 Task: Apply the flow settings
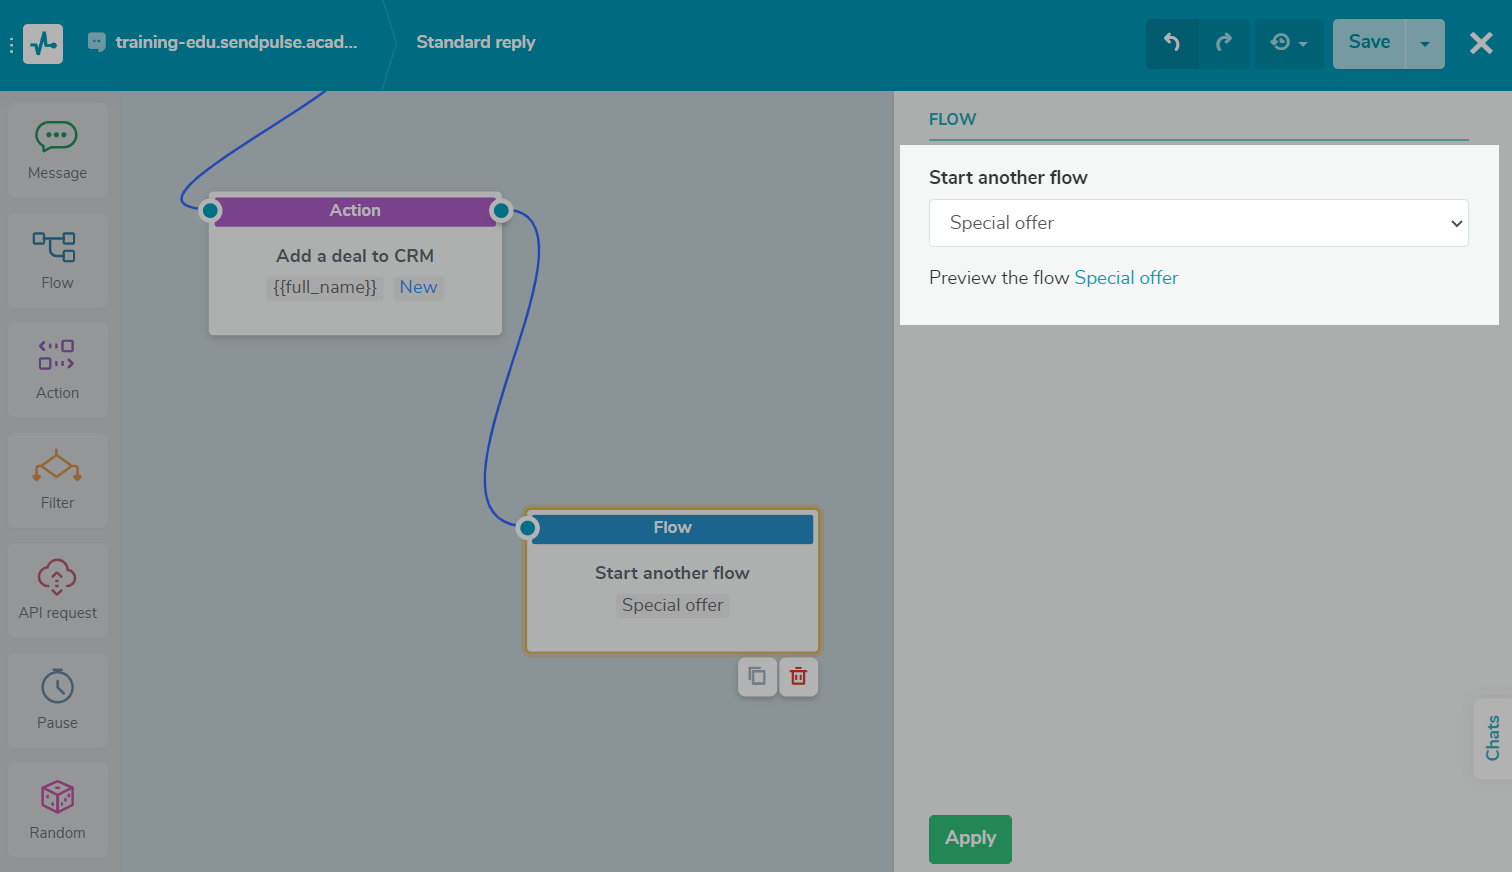coord(969,839)
